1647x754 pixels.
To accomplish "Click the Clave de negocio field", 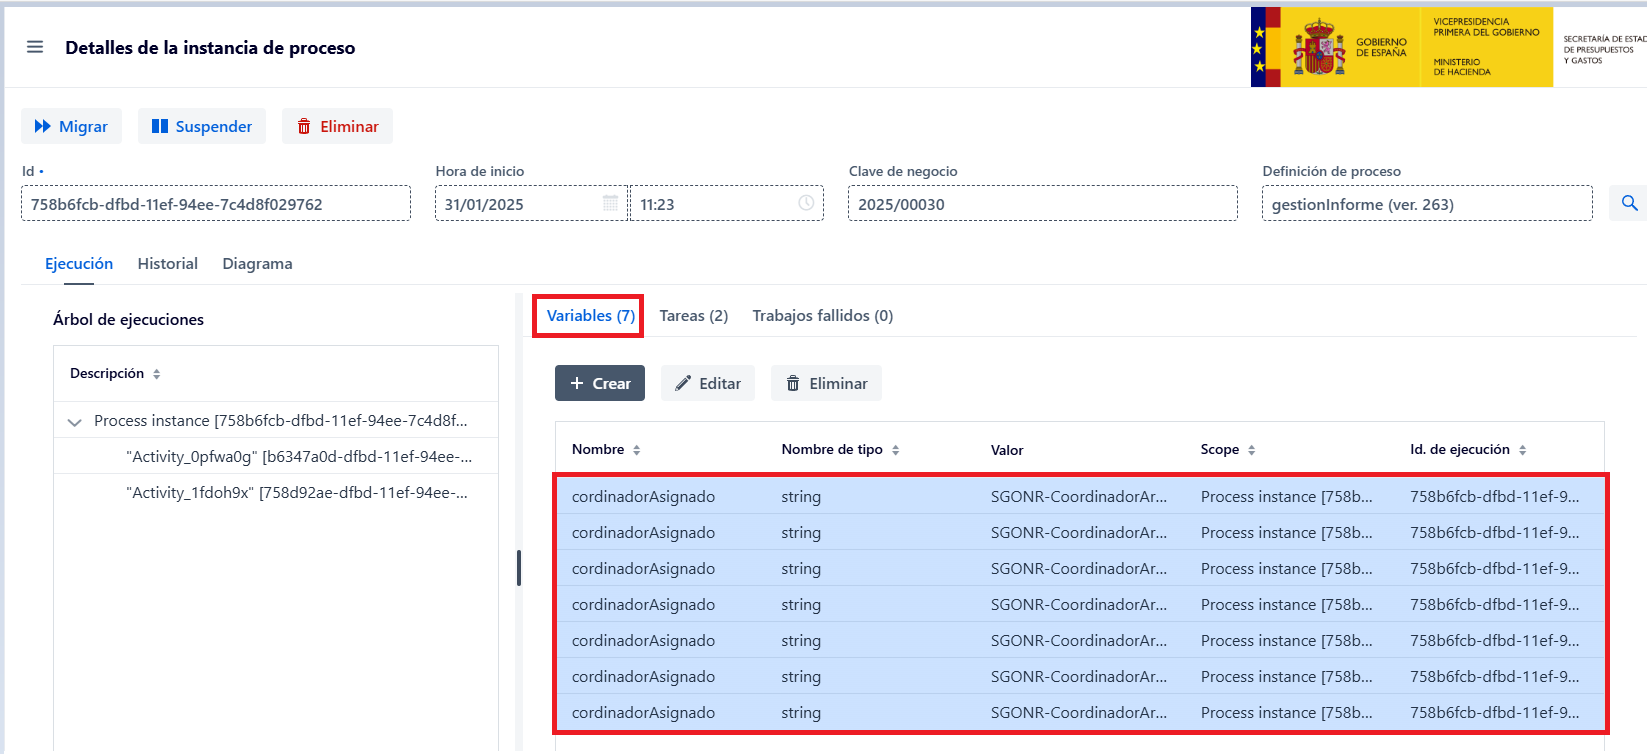I will [1043, 203].
